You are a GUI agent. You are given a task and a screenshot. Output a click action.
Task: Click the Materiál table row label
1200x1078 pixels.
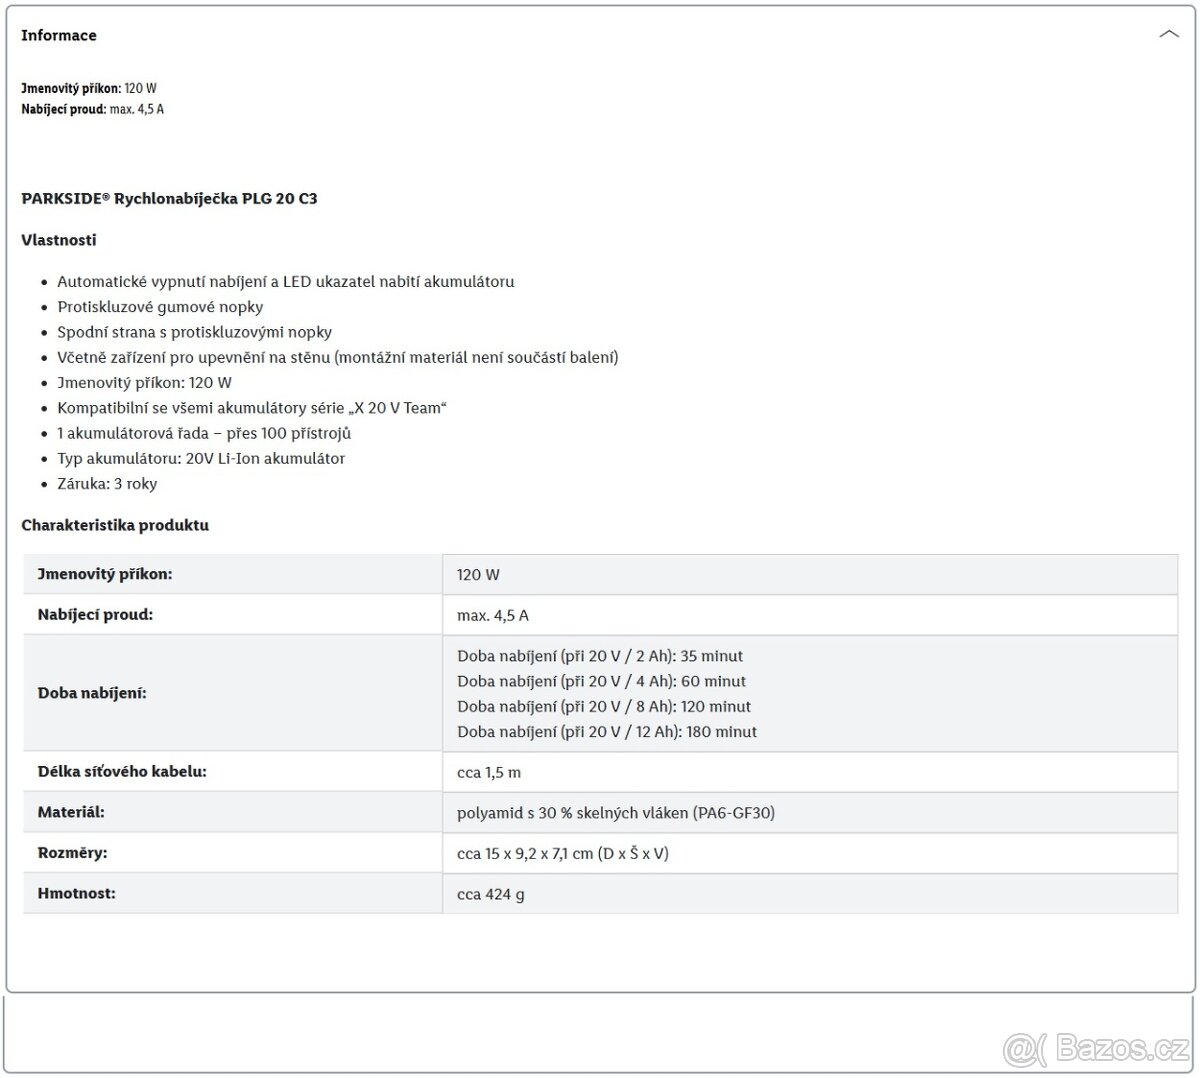click(x=71, y=812)
